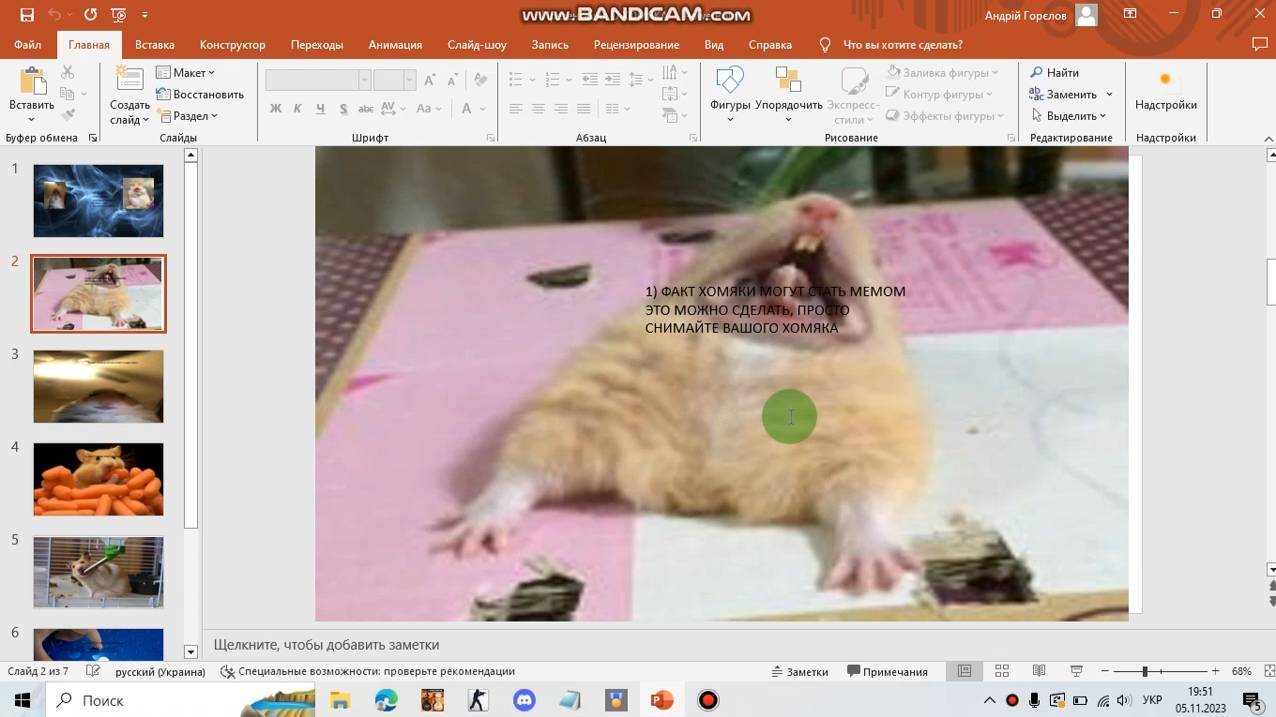Click Reset (Восстановить) slide button
Viewport: 1276px width, 717px height.
pos(200,94)
